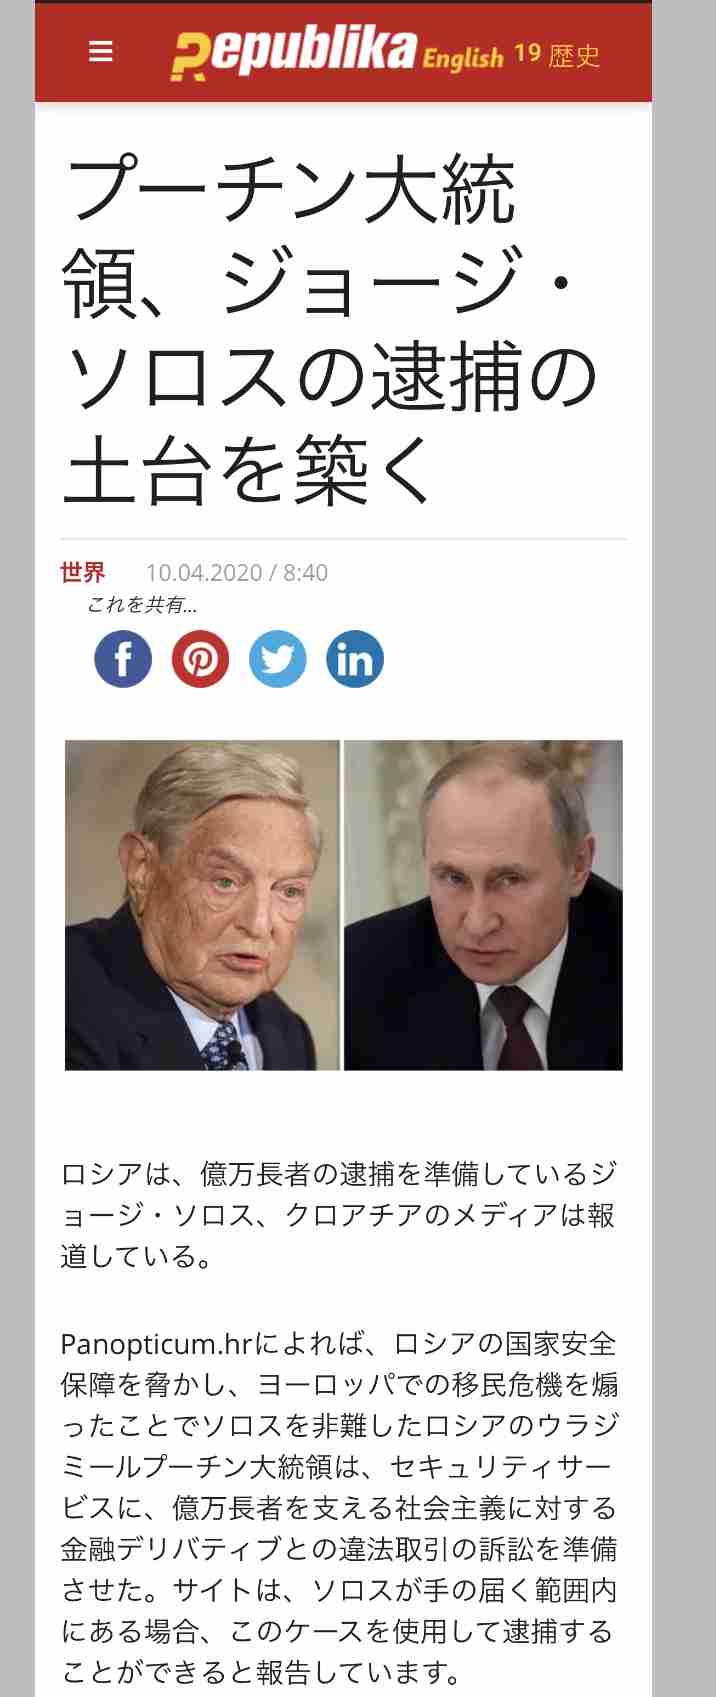View the George Soros photo
Screen dimensions: 716x1697
(202, 905)
